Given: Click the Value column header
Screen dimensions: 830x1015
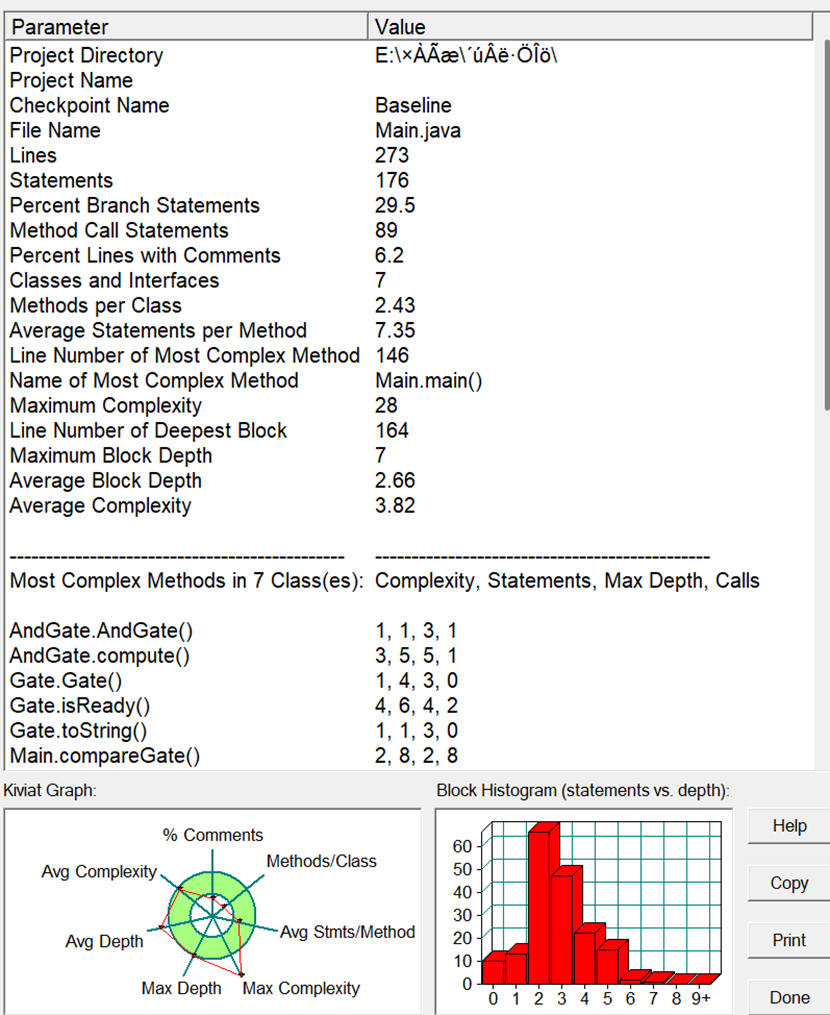Looking at the screenshot, I should pyautogui.click(x=590, y=27).
